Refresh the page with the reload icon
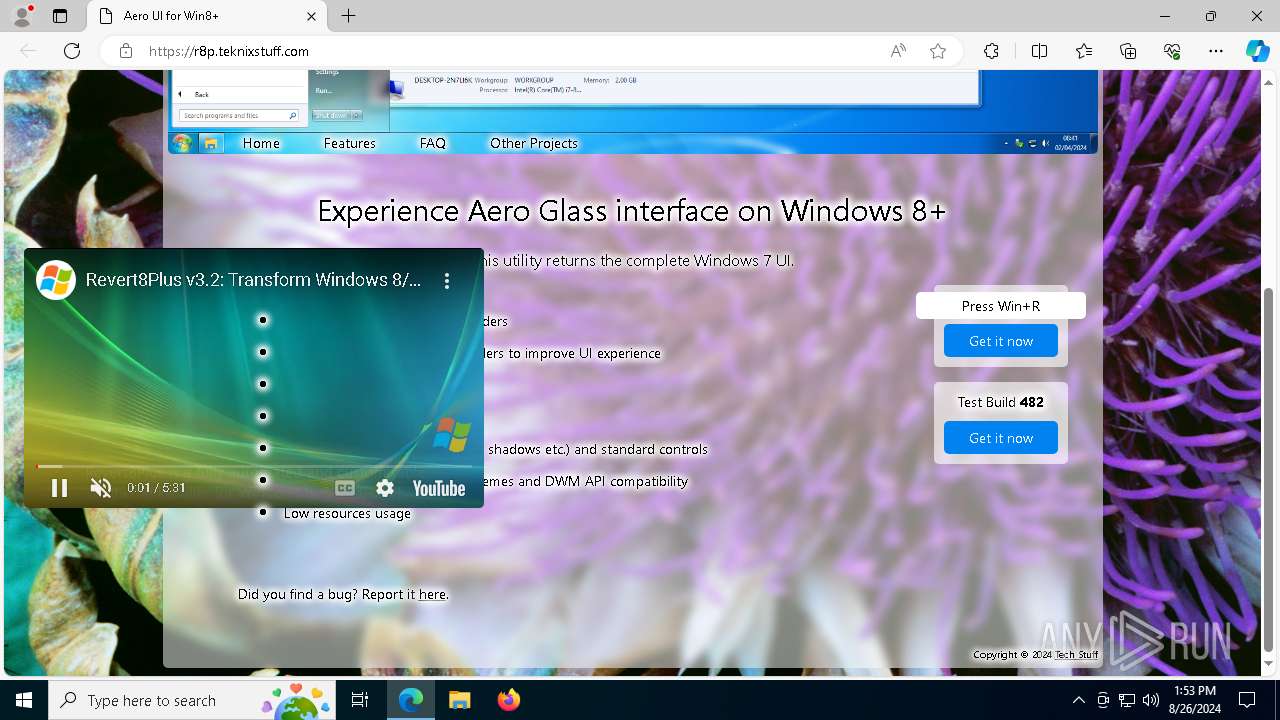Image resolution: width=1280 pixels, height=720 pixels. coord(72,51)
